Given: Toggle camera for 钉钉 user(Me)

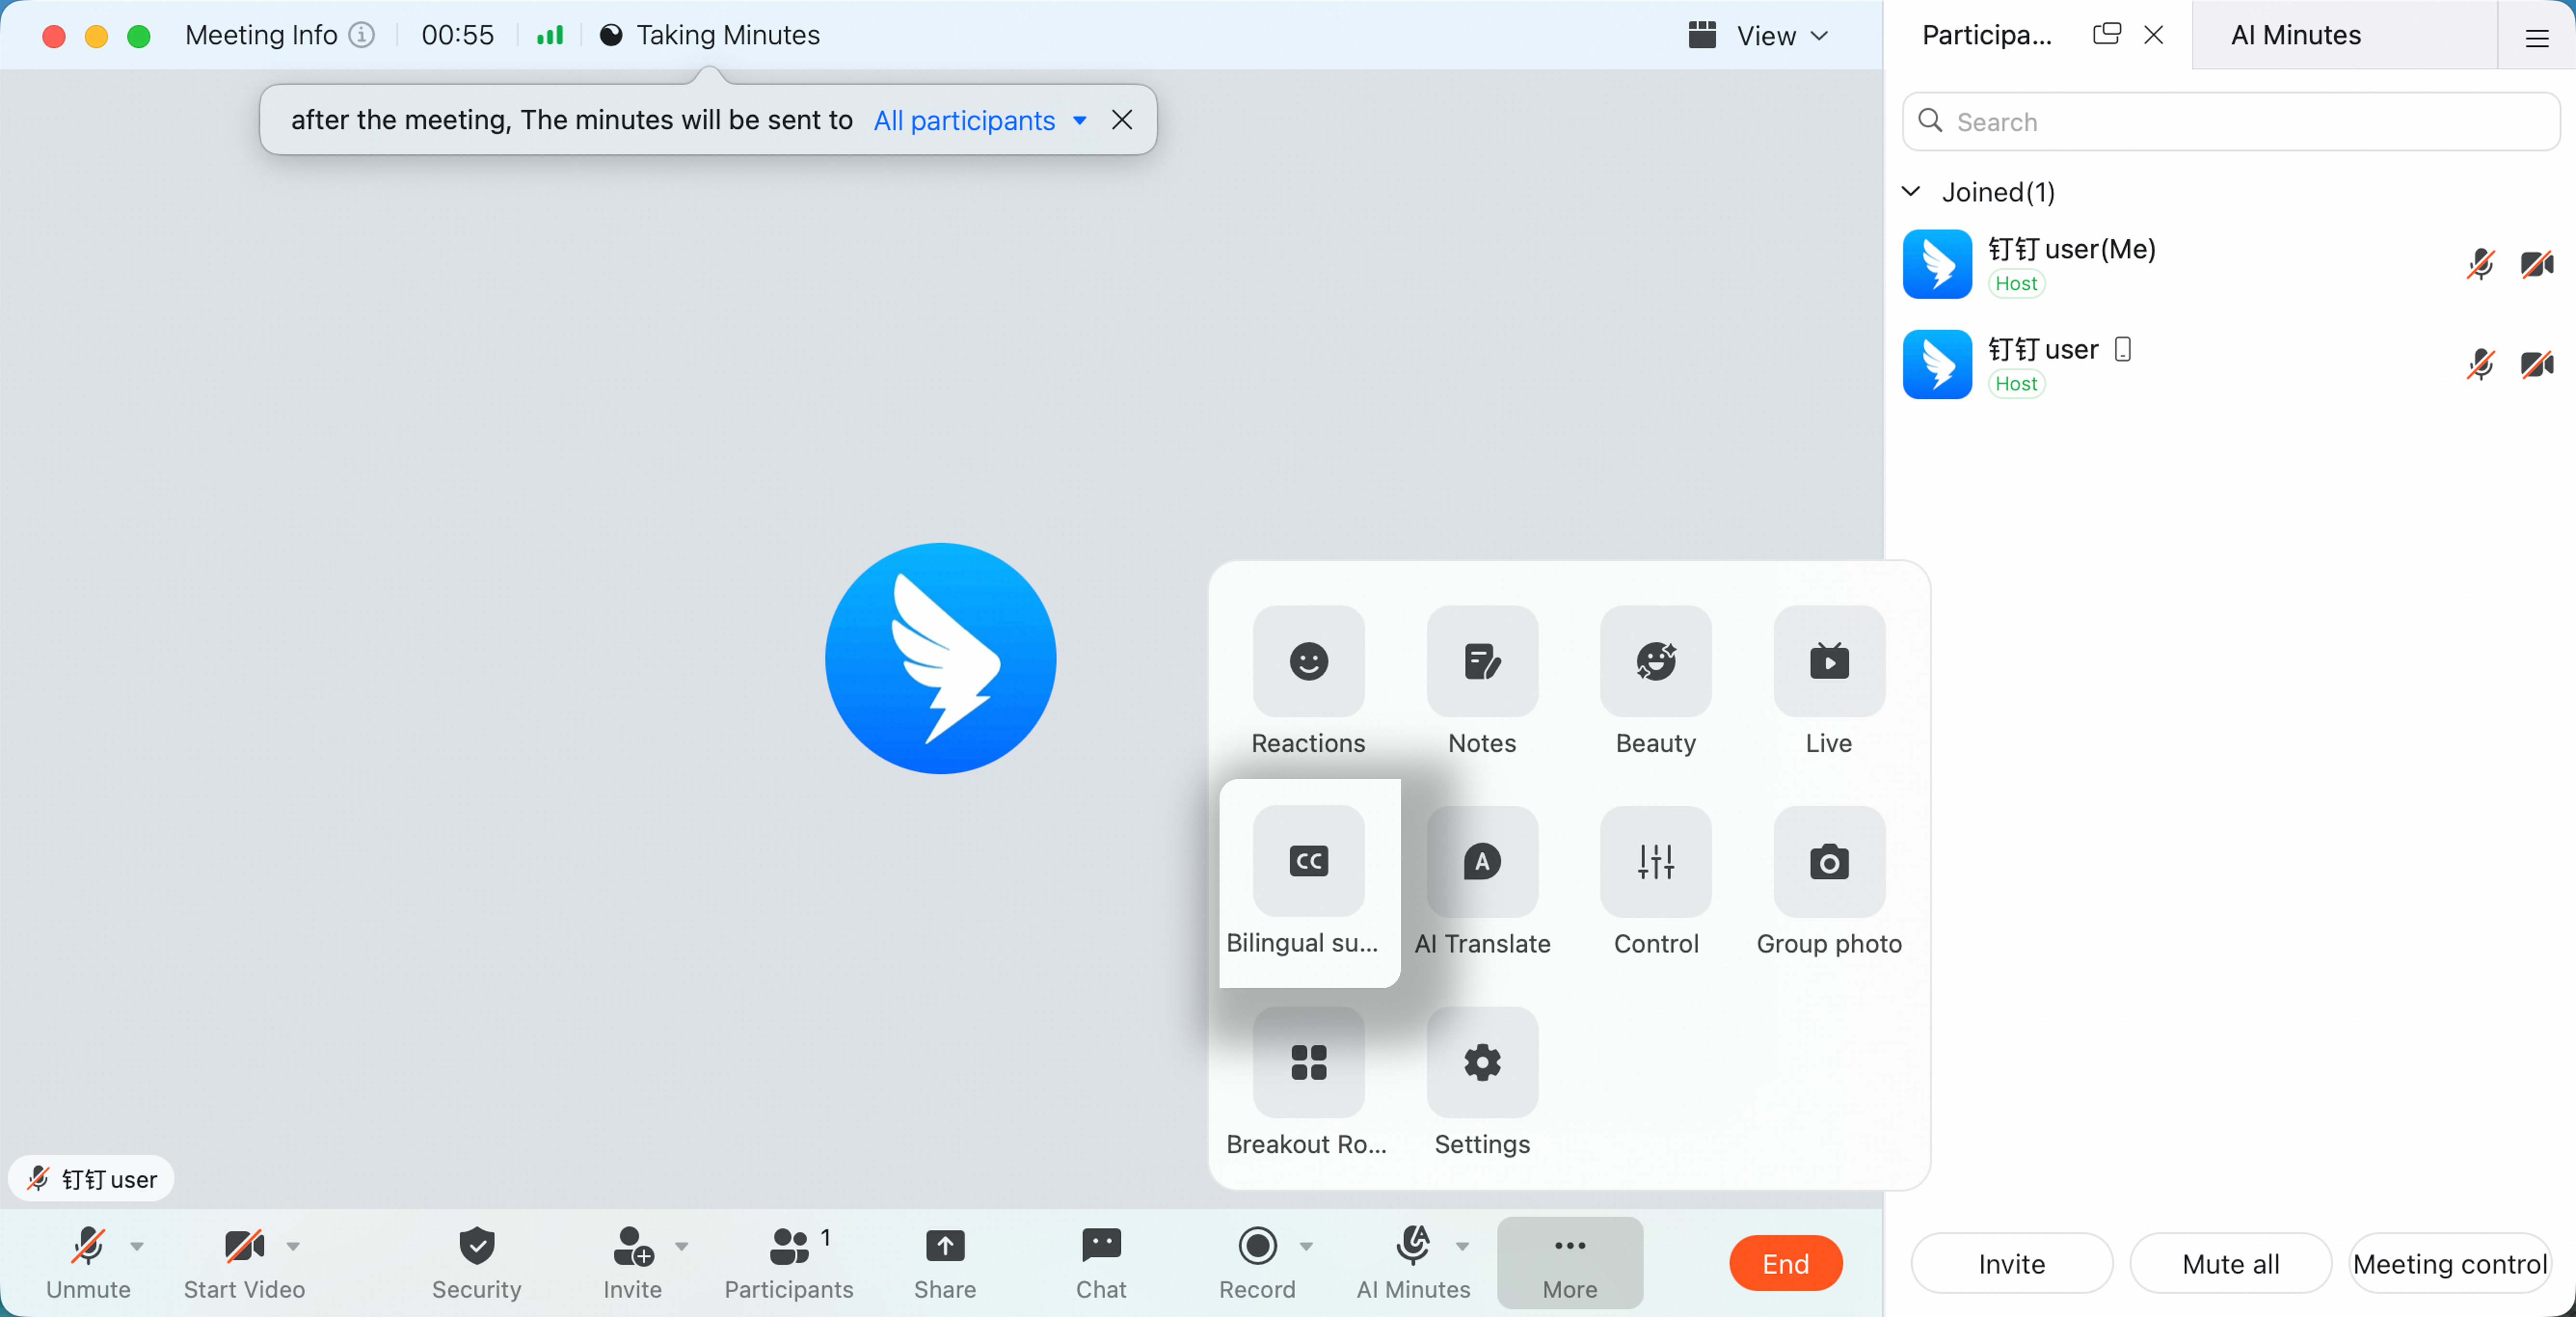Looking at the screenshot, I should (x=2536, y=264).
